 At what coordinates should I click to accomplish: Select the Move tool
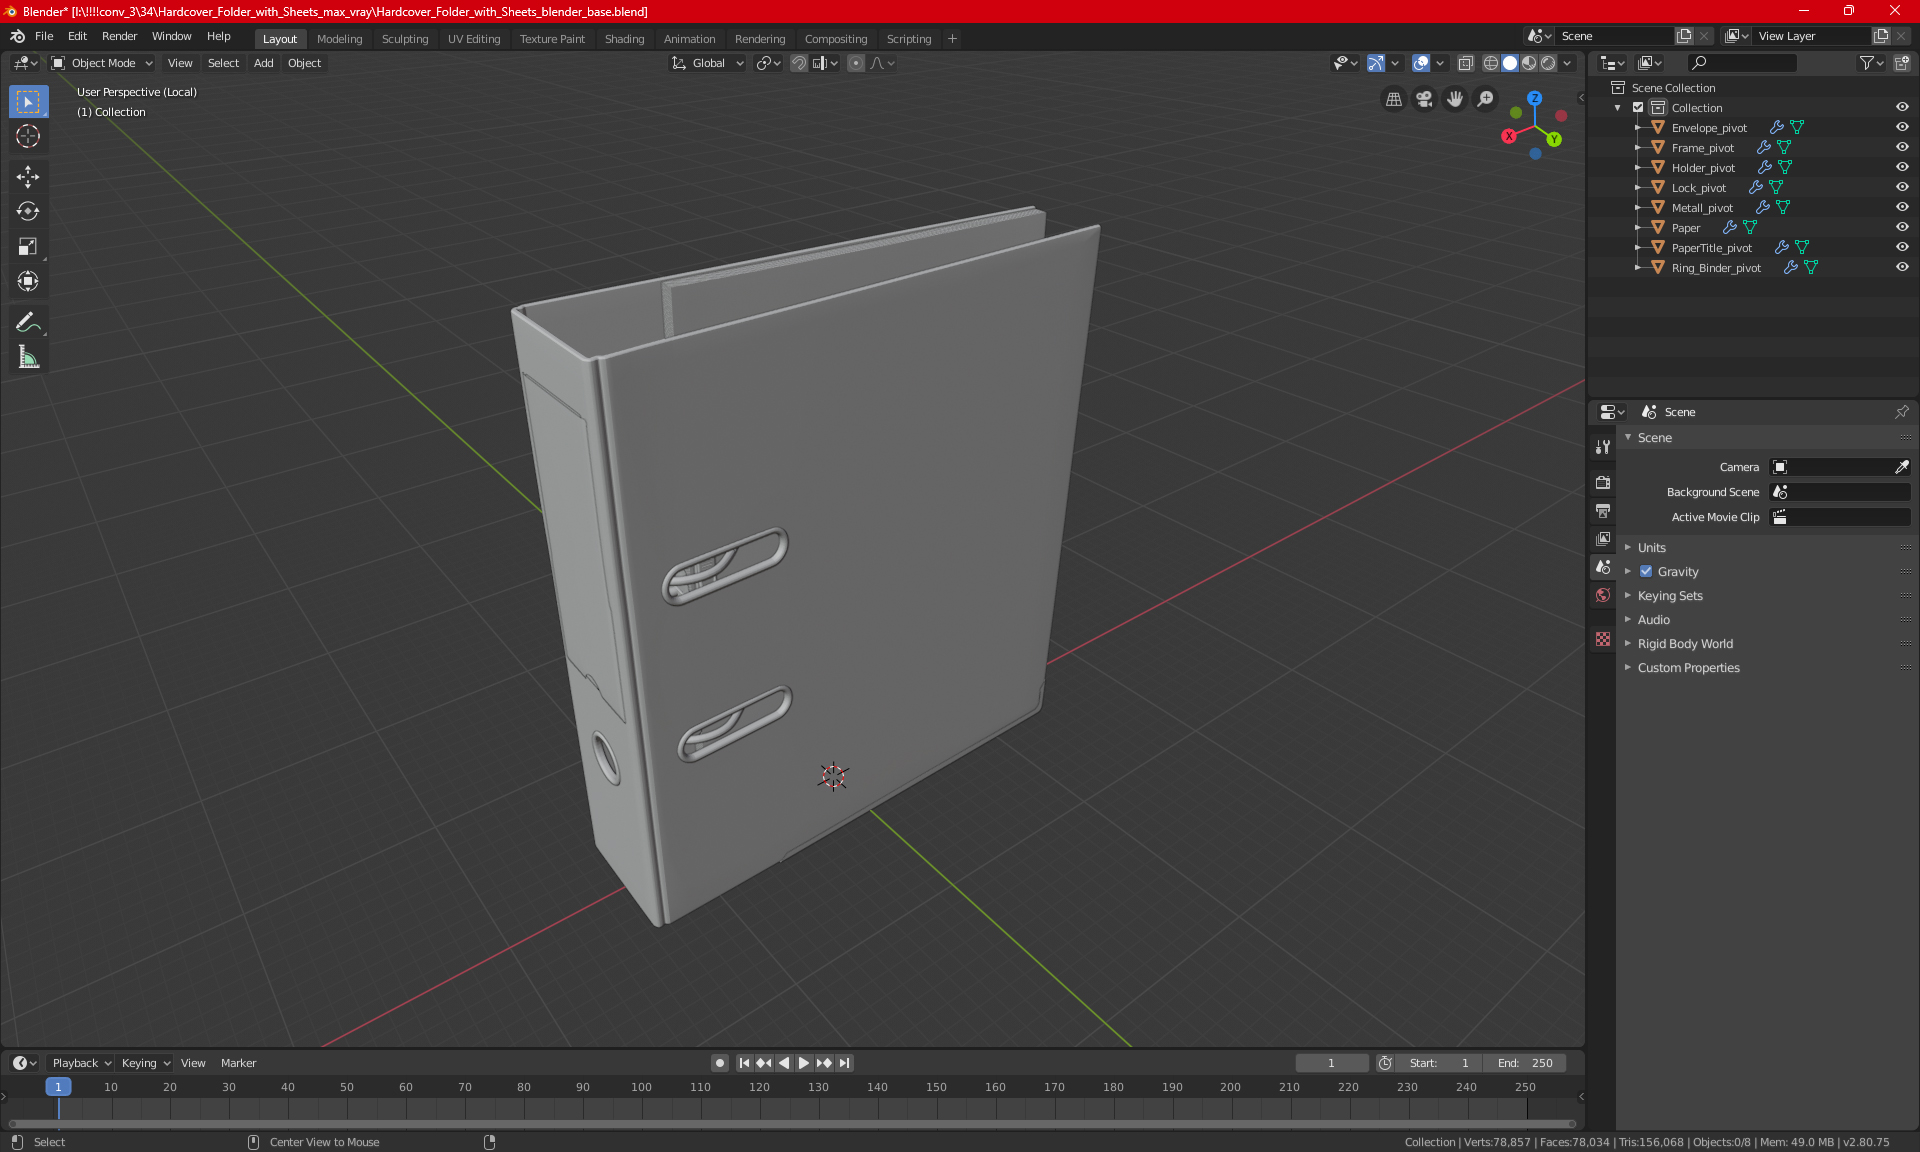pyautogui.click(x=28, y=177)
